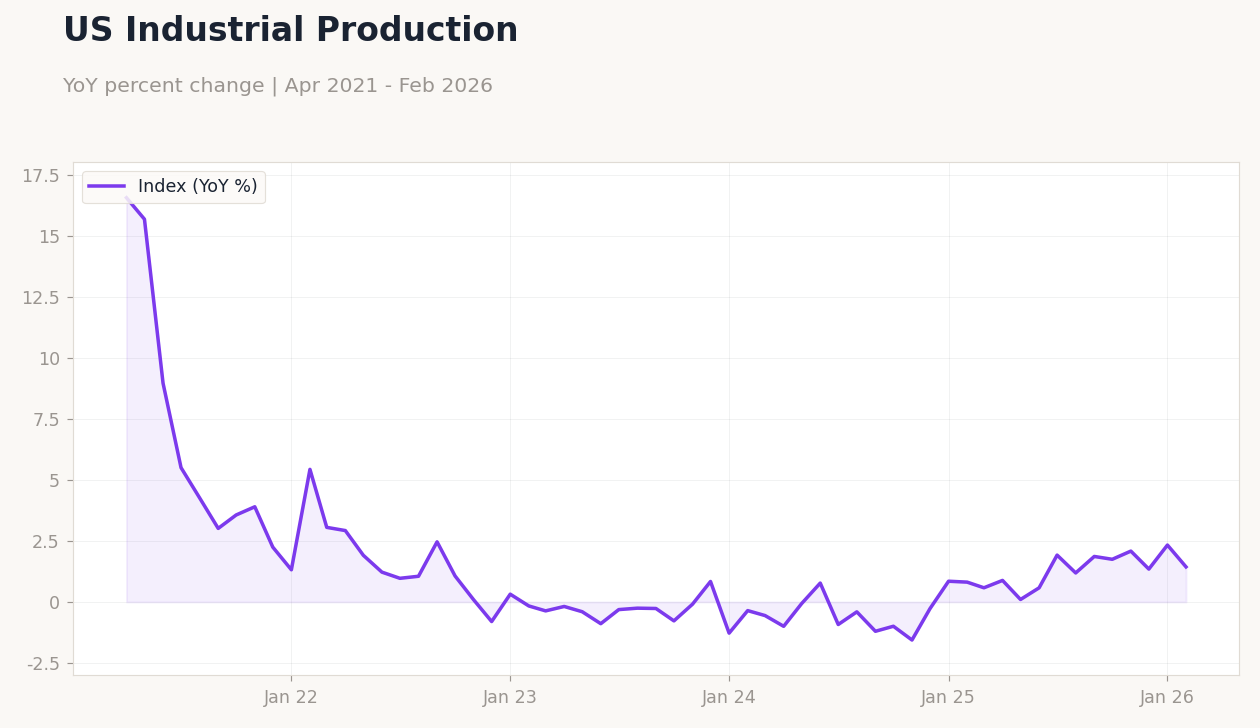Click the Index (YoY %) legend label
Viewport: 1260px width, 728px height.
pyautogui.click(x=198, y=187)
